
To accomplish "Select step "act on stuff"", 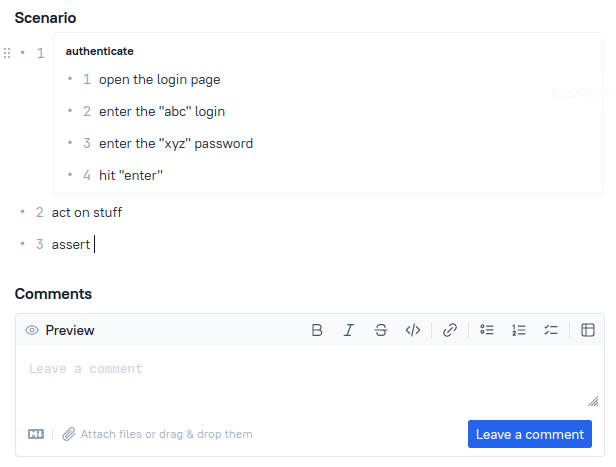I will (x=87, y=212).
